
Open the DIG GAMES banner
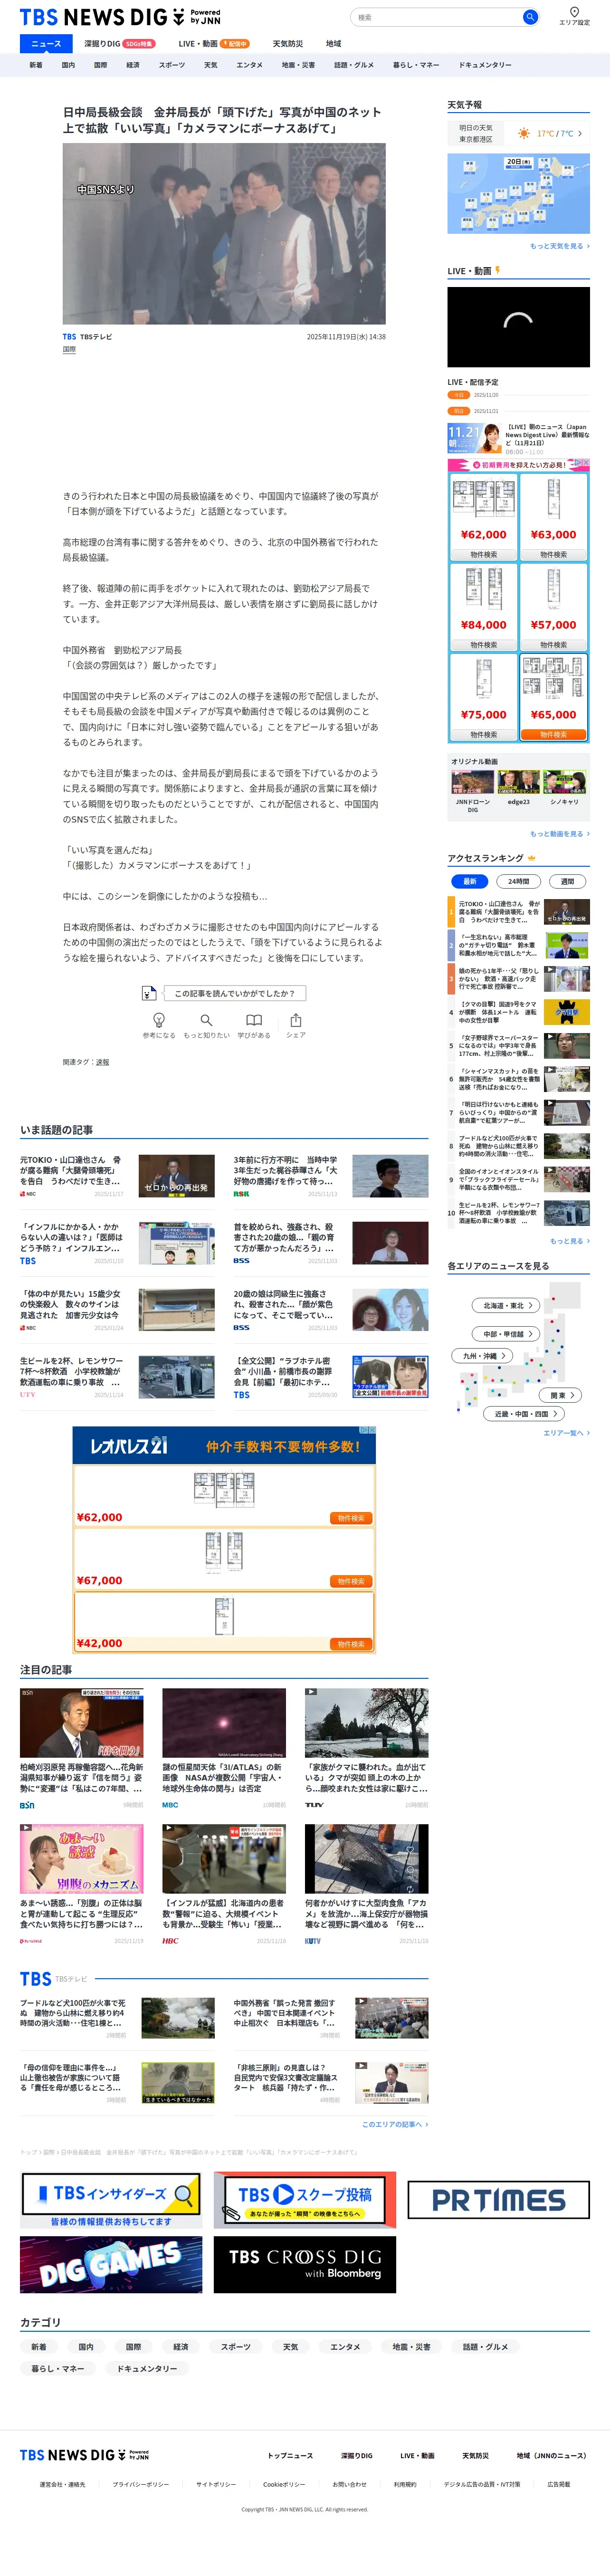point(111,2265)
